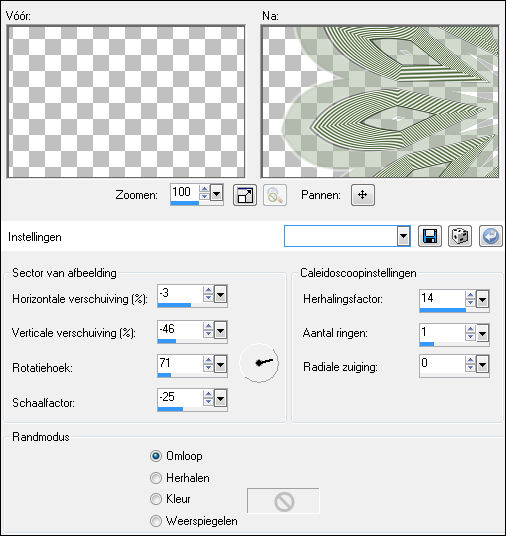Open the Instellingen presets dropdown
The width and height of the screenshot is (506, 536).
coord(403,236)
